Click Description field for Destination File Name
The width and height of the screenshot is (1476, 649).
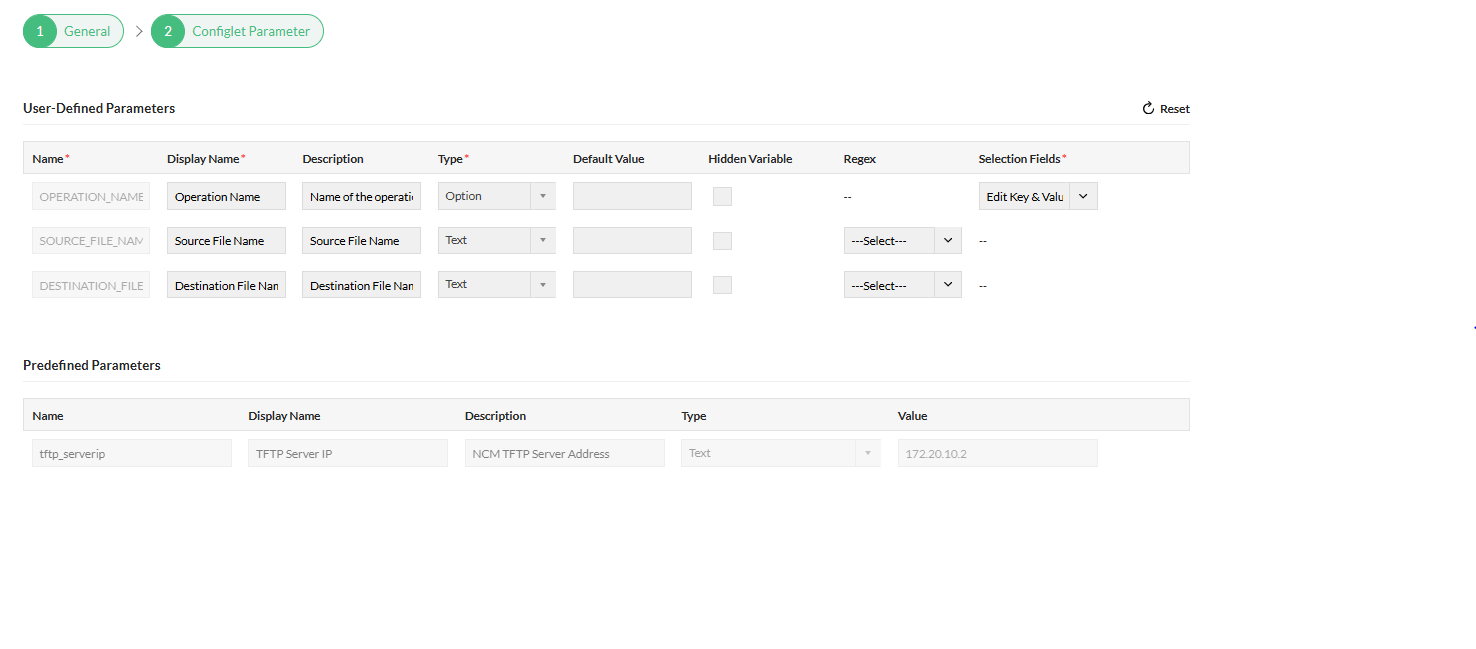(x=361, y=285)
